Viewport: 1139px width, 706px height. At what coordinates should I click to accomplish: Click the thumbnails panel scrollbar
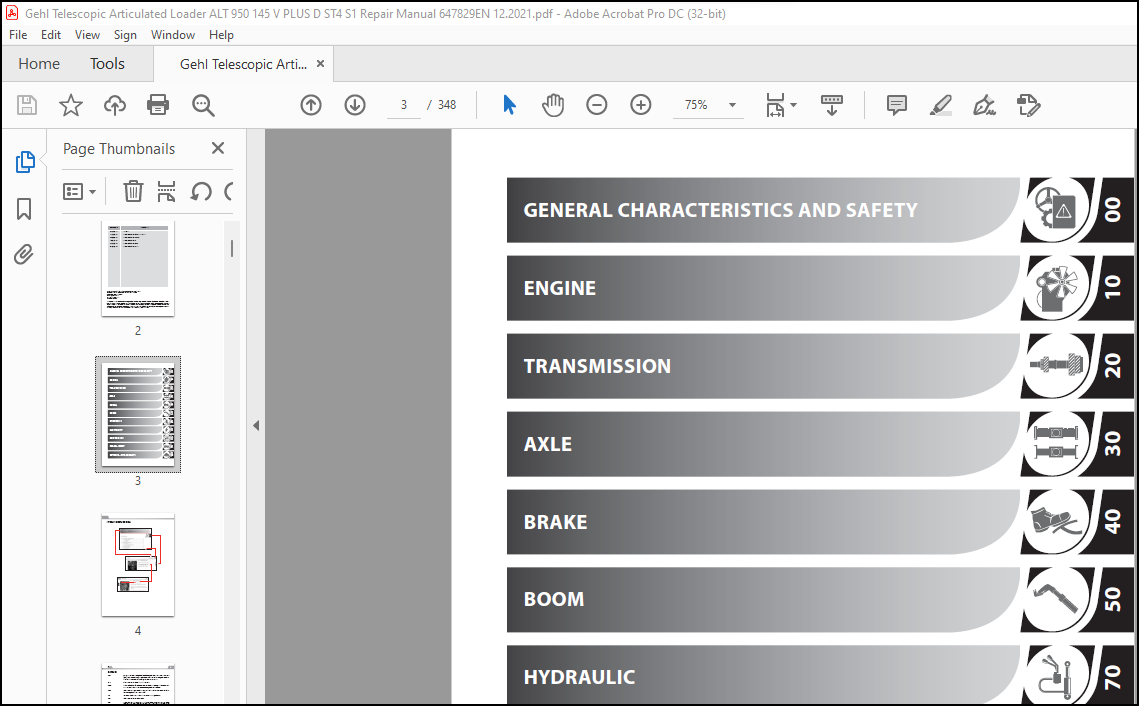(x=232, y=248)
